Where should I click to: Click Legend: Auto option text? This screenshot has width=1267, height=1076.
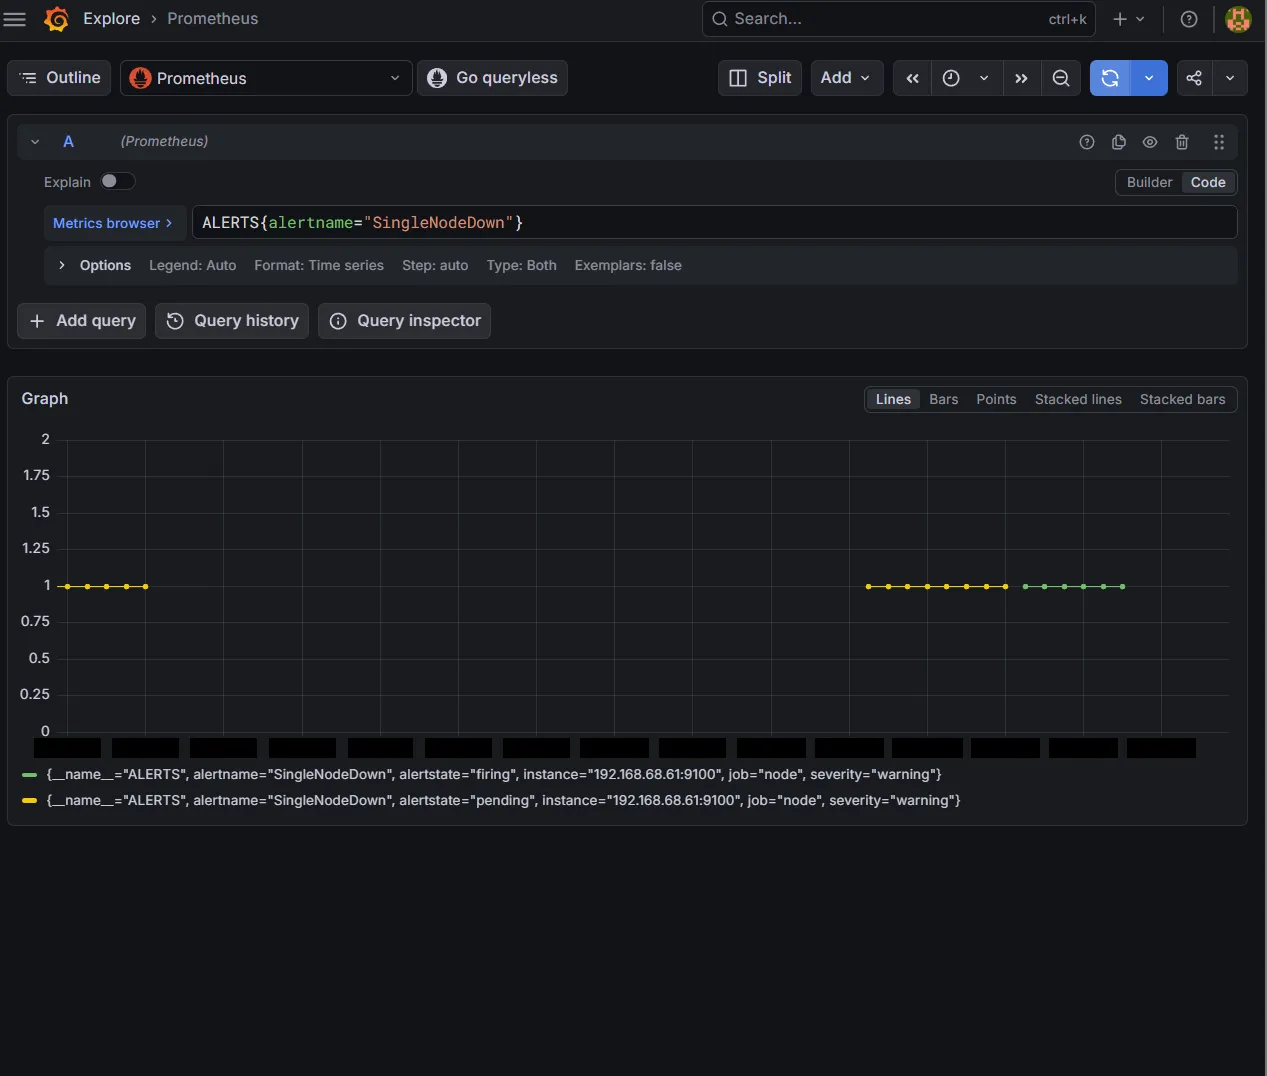point(193,265)
